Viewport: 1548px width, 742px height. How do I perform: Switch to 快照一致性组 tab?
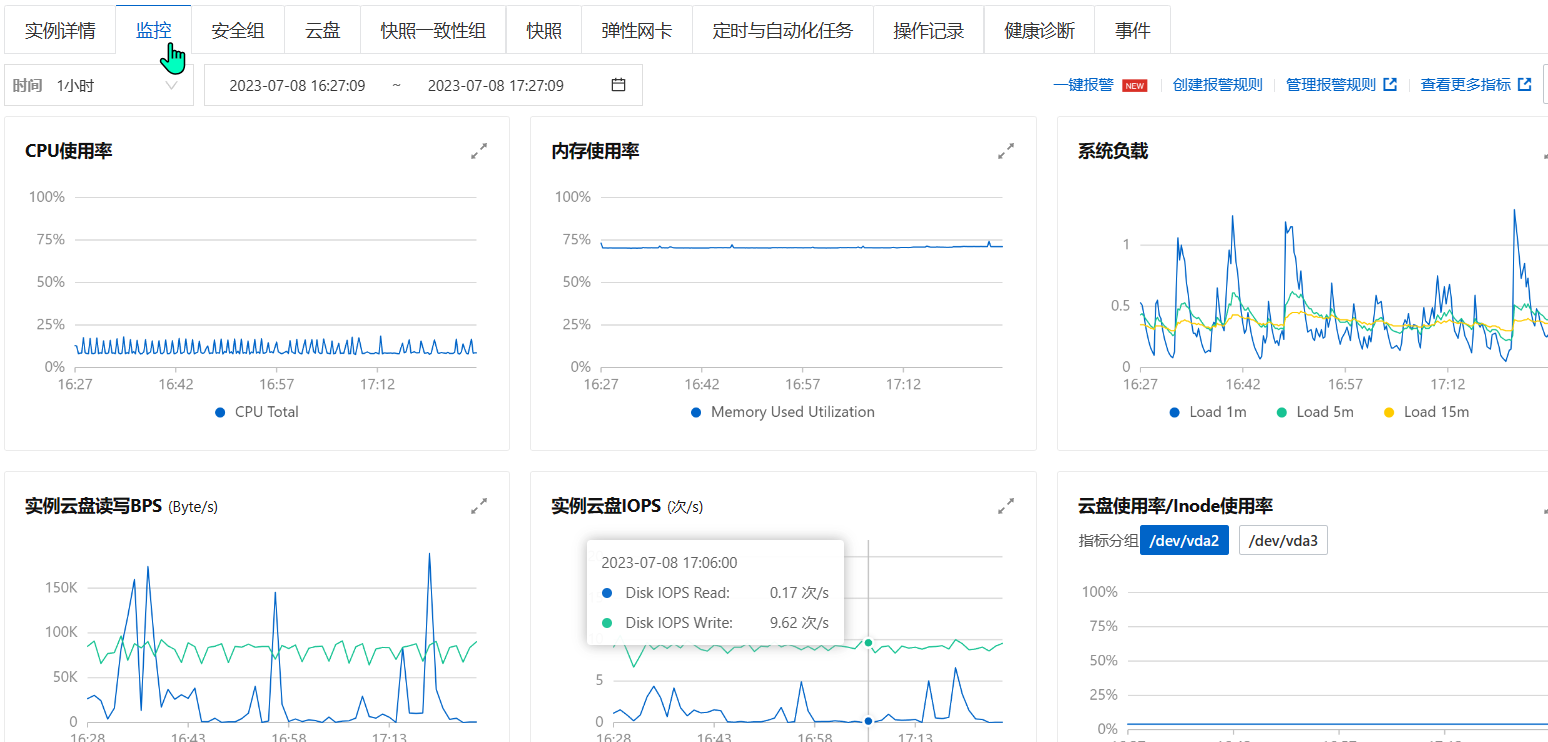pyautogui.click(x=433, y=31)
